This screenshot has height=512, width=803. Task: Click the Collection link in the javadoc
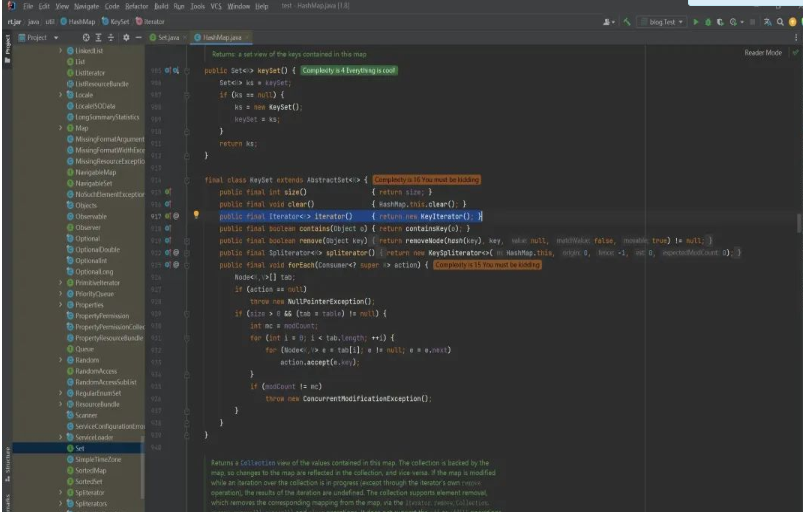258,463
